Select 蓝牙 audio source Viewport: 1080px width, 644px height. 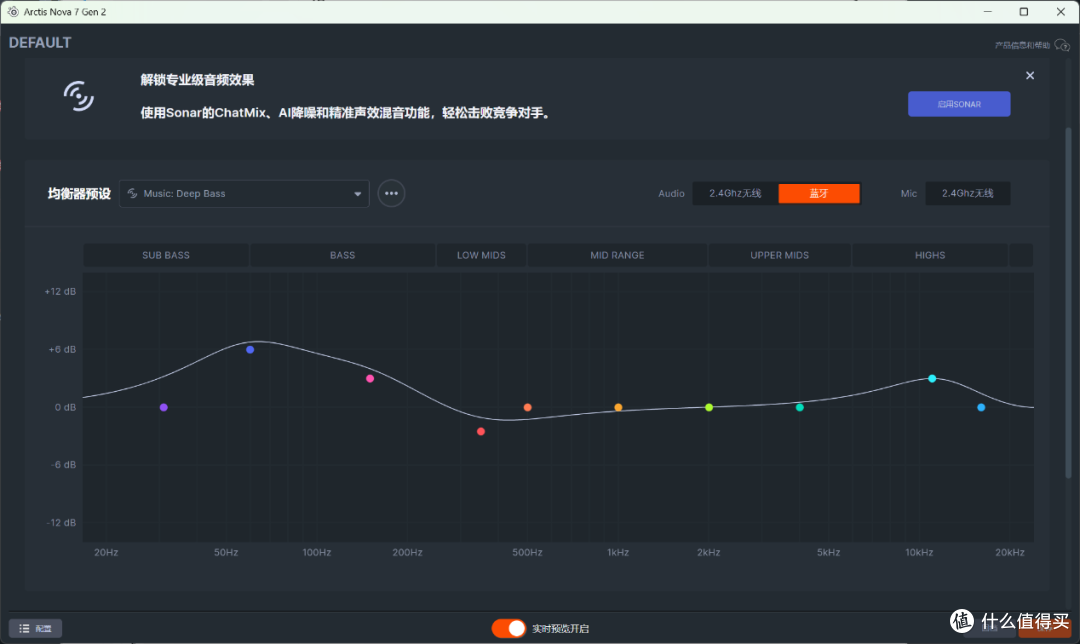(x=819, y=194)
